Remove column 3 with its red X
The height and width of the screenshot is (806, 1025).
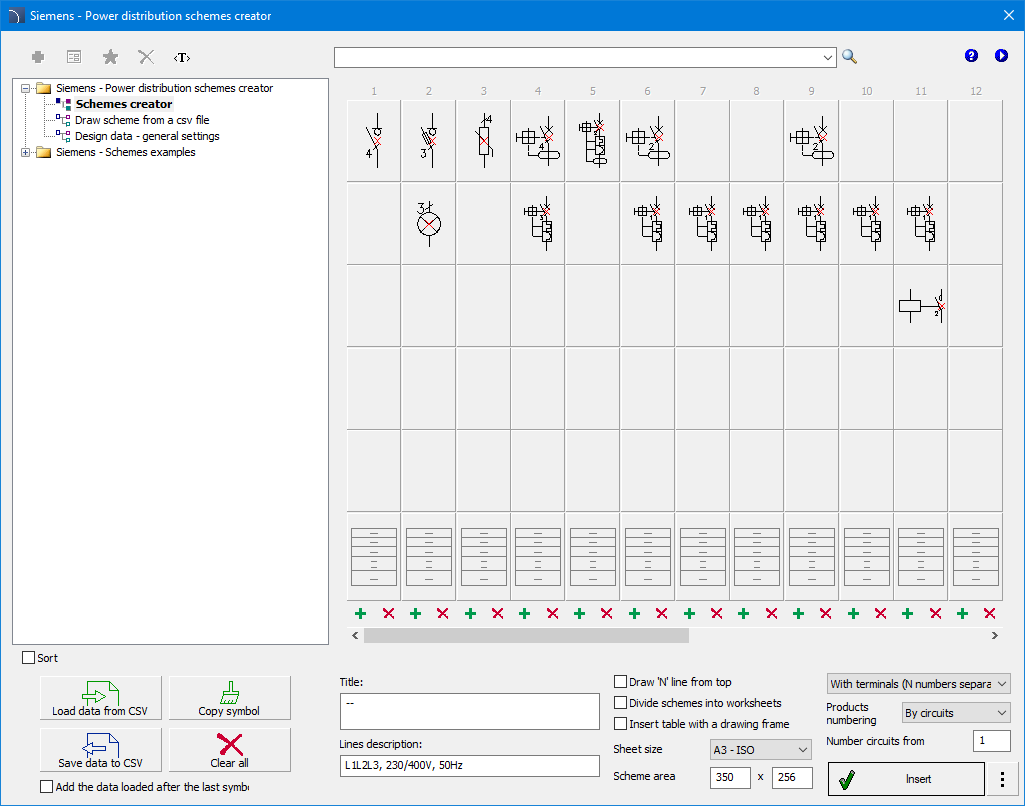497,613
